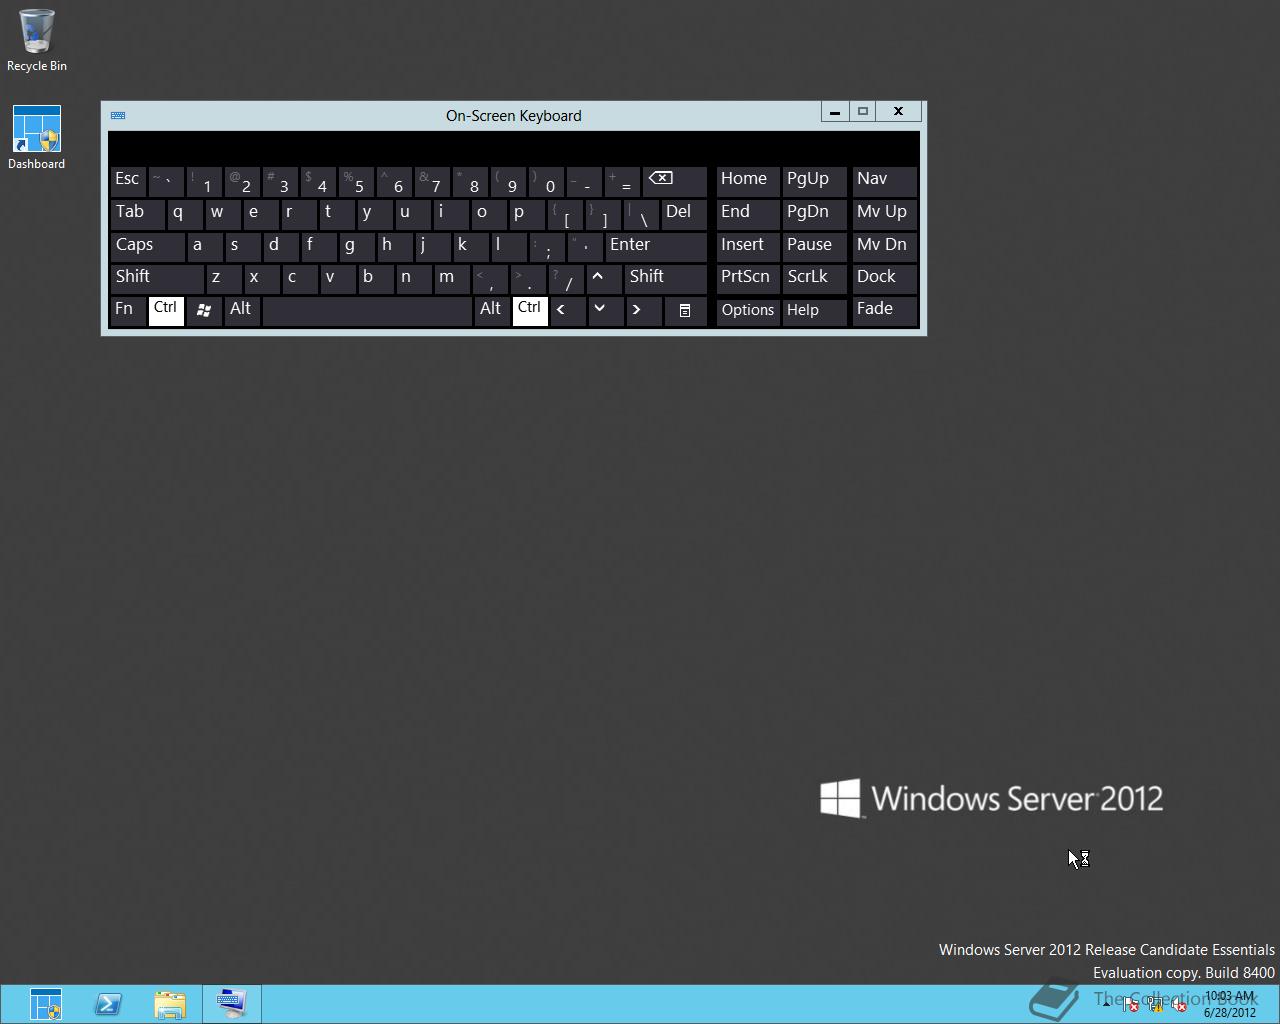Click the Mv Dn key
The height and width of the screenshot is (1024, 1280).
(884, 246)
